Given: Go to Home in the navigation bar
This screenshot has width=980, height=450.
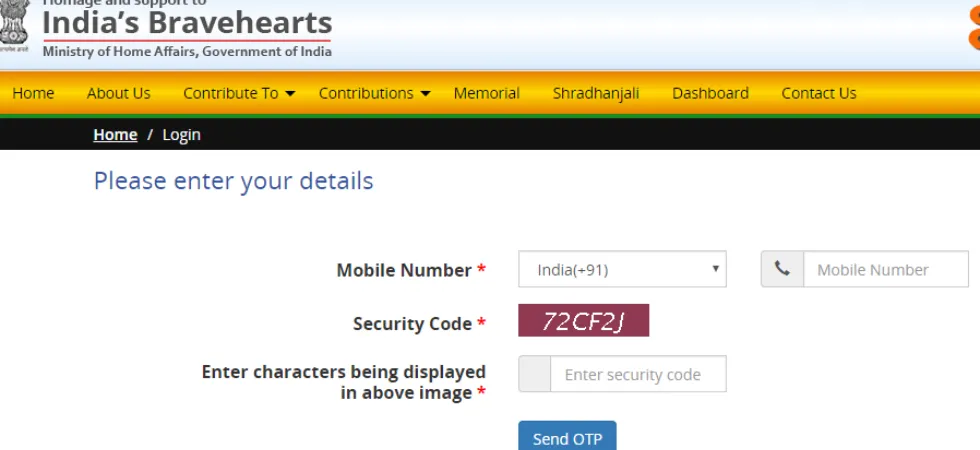Looking at the screenshot, I should tap(33, 93).
